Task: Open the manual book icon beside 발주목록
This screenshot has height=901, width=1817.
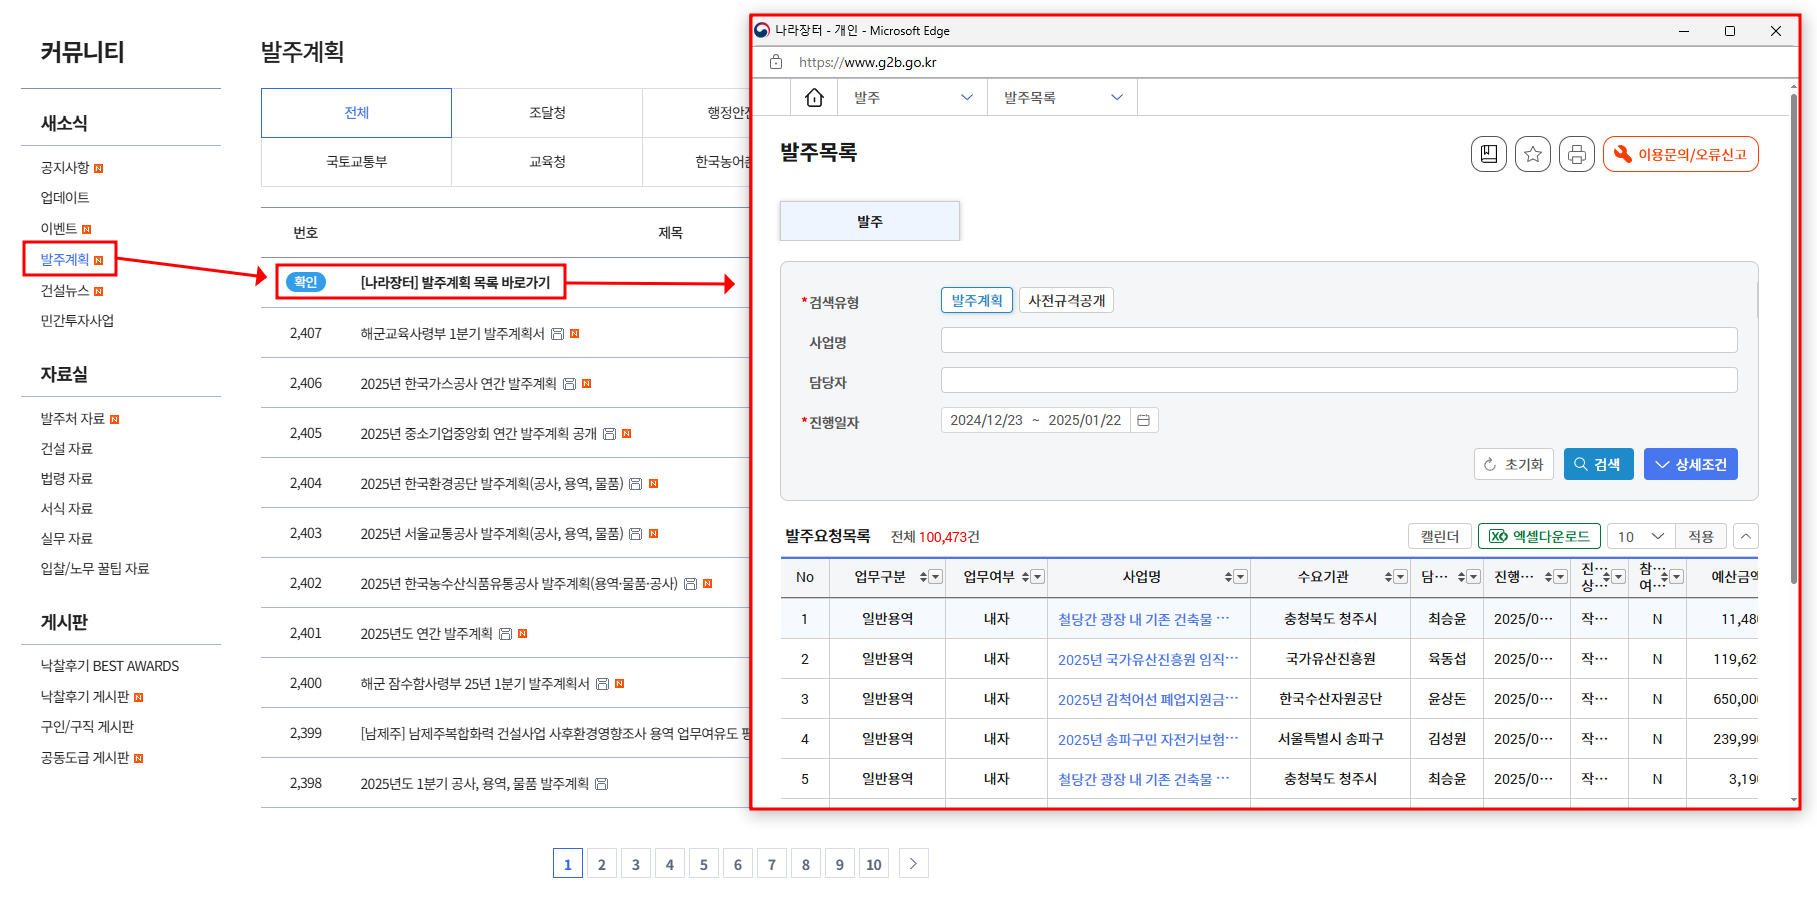Action: tap(1489, 154)
